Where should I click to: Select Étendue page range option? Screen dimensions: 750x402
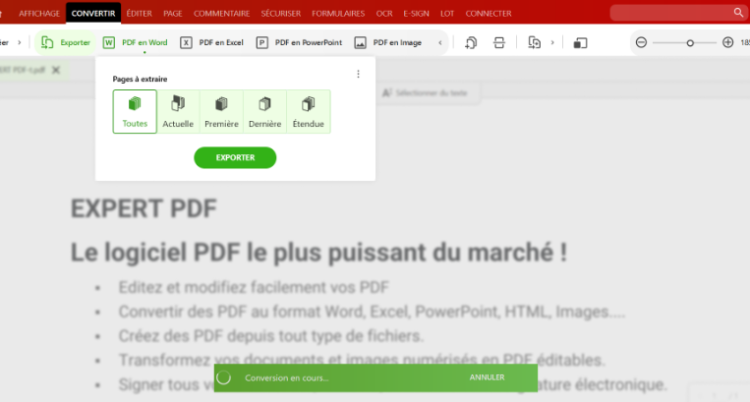point(308,111)
